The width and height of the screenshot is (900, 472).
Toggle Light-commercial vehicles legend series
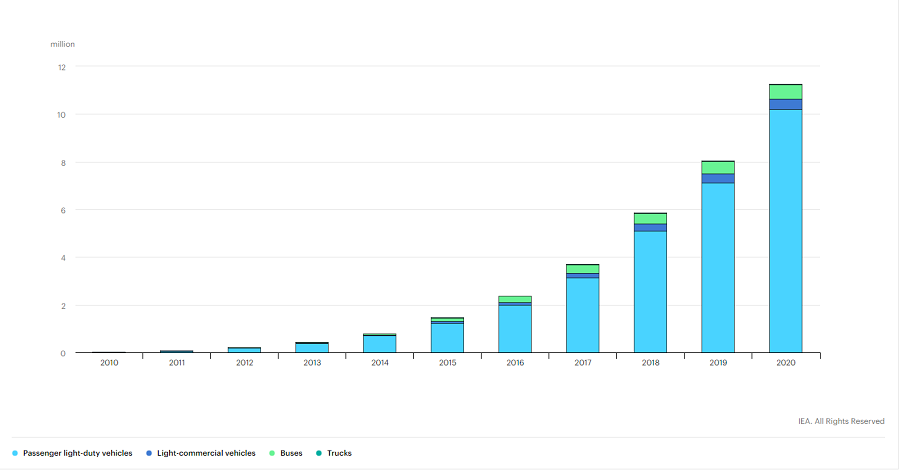click(x=207, y=453)
